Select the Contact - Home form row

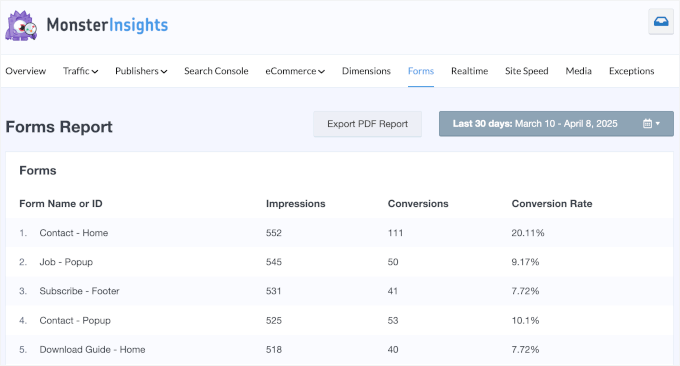coord(339,233)
